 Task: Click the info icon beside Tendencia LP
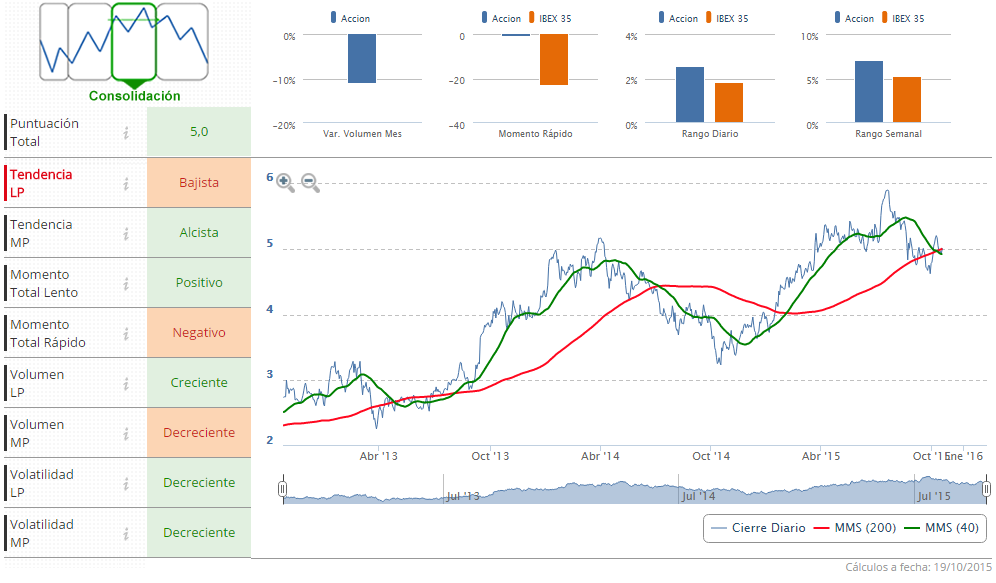click(x=126, y=183)
